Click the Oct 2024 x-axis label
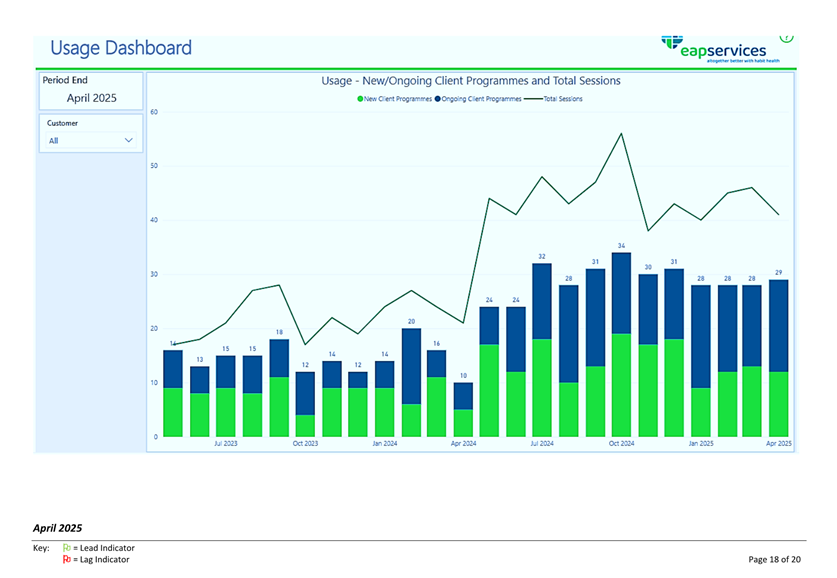The image size is (837, 578). 621,443
